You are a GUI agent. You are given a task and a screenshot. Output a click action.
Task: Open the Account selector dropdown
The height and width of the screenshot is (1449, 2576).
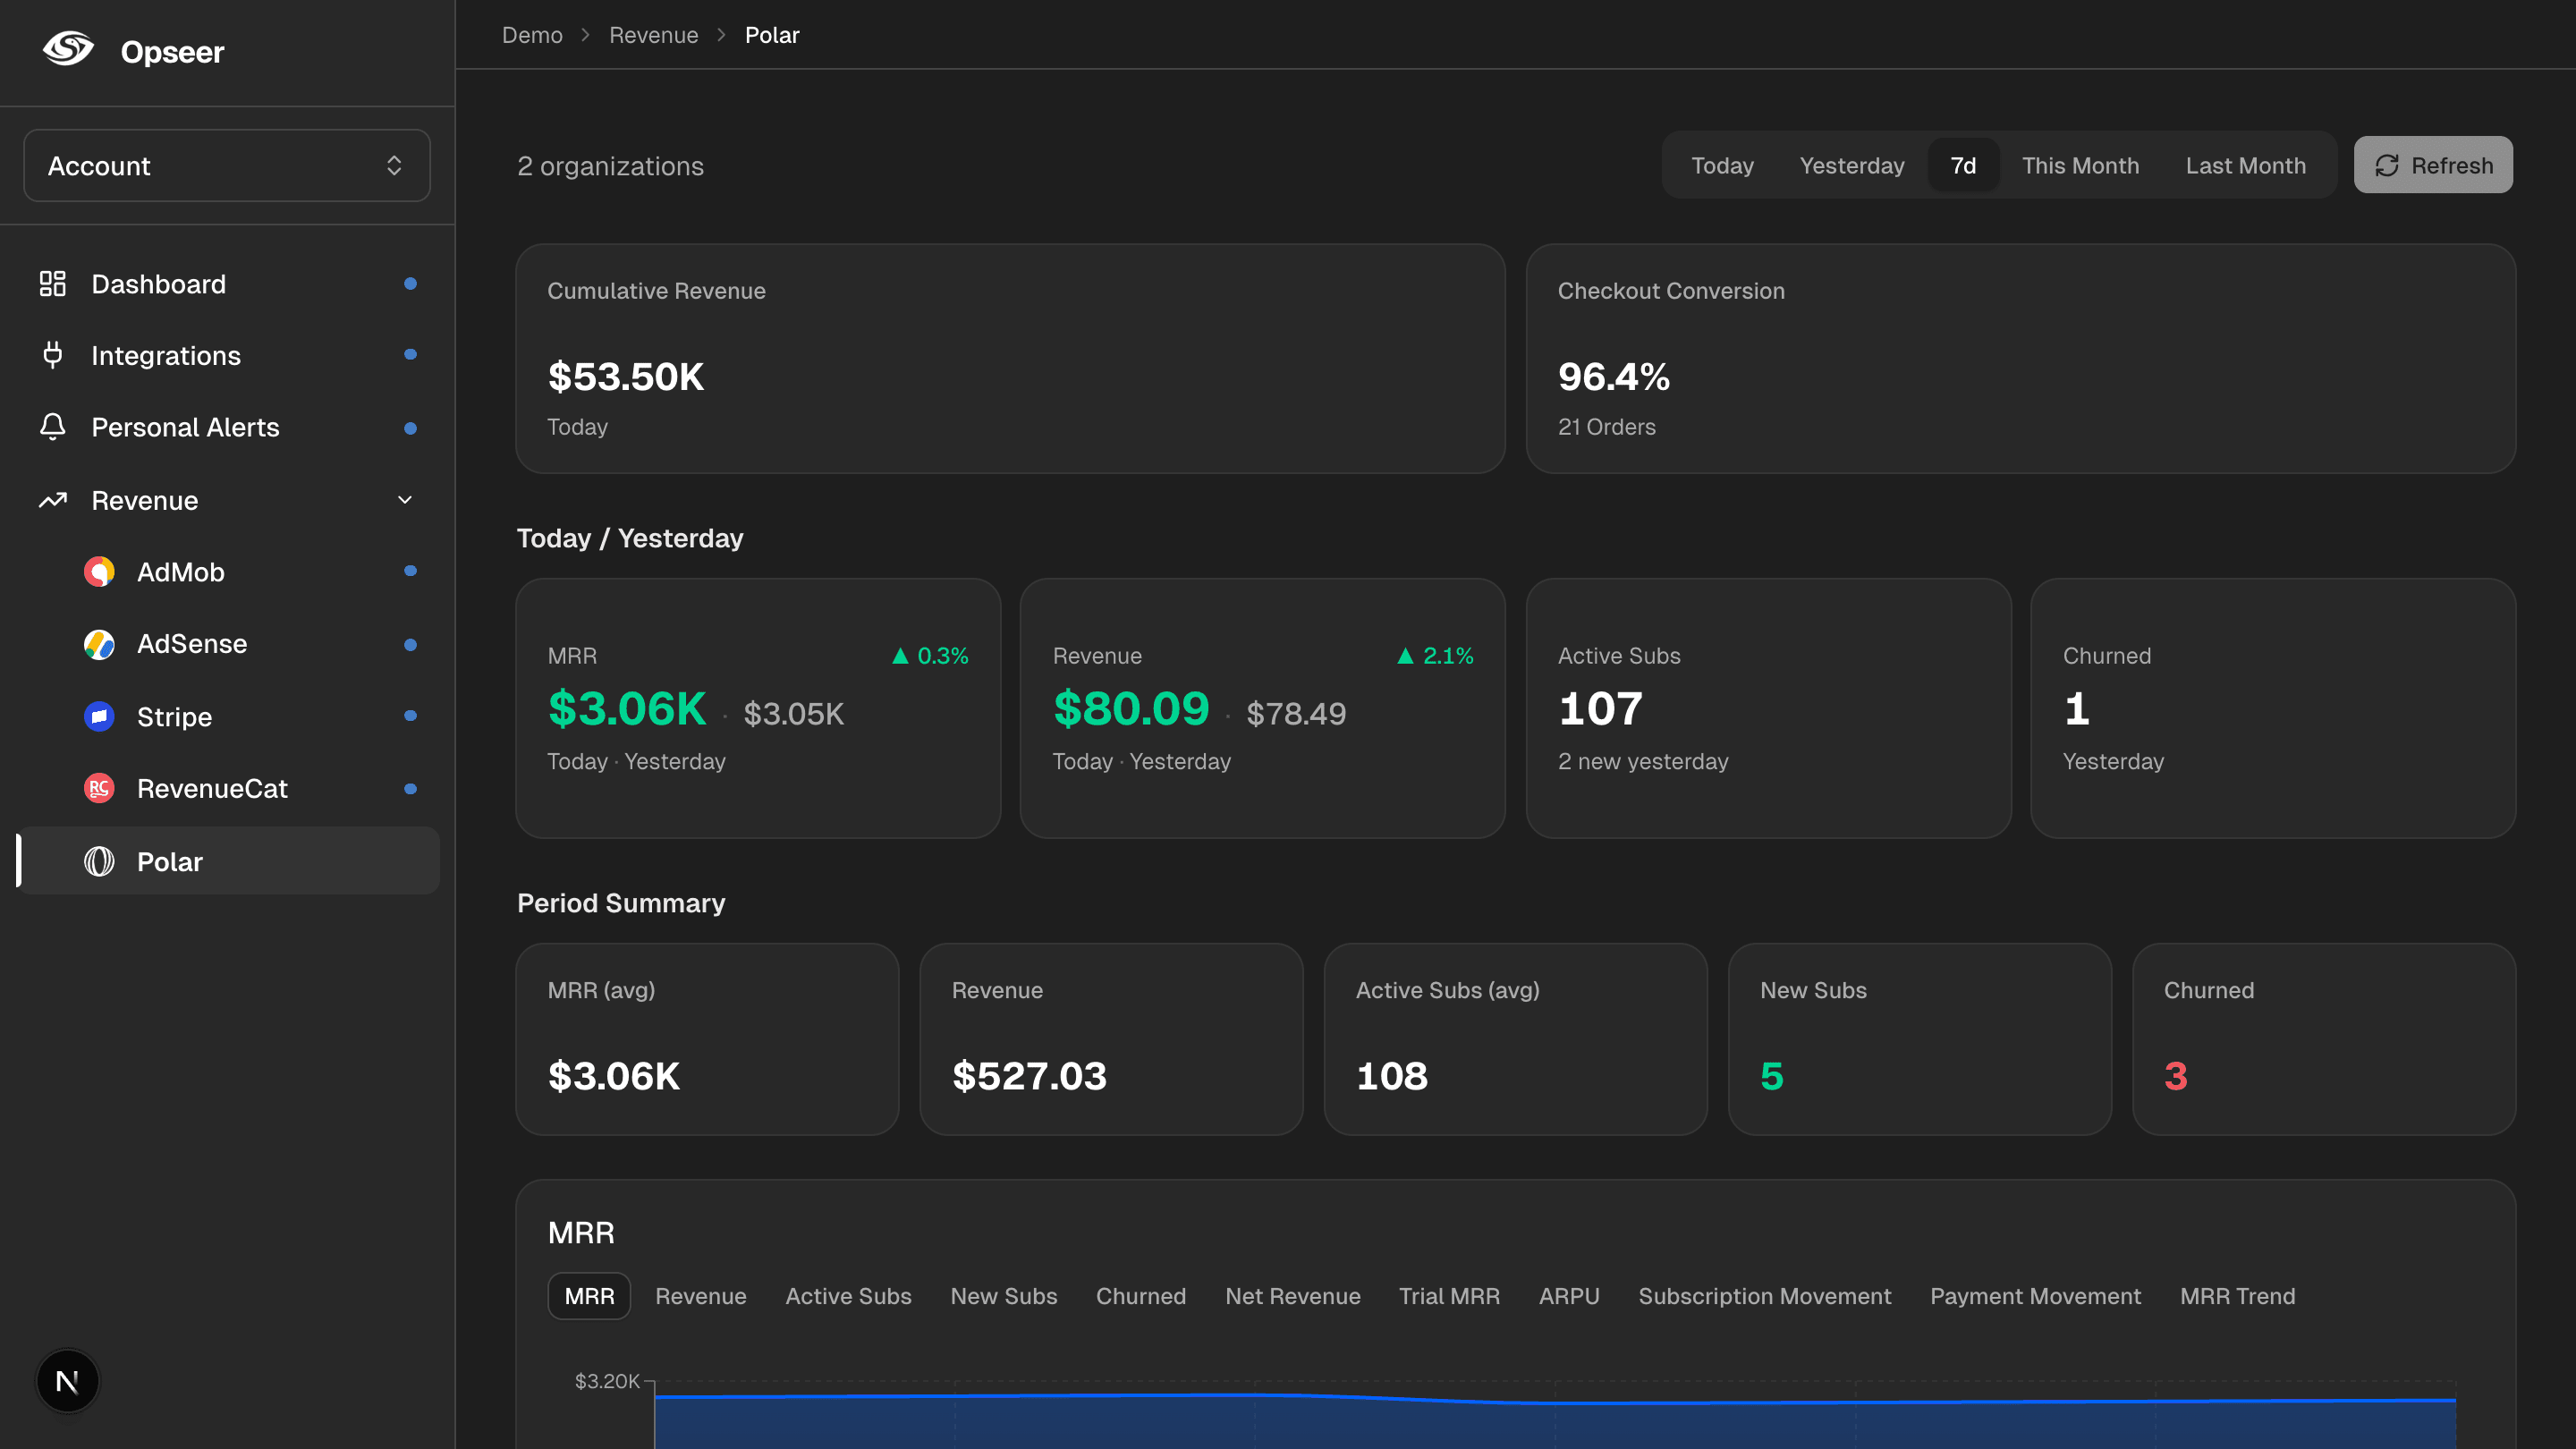pyautogui.click(x=227, y=165)
